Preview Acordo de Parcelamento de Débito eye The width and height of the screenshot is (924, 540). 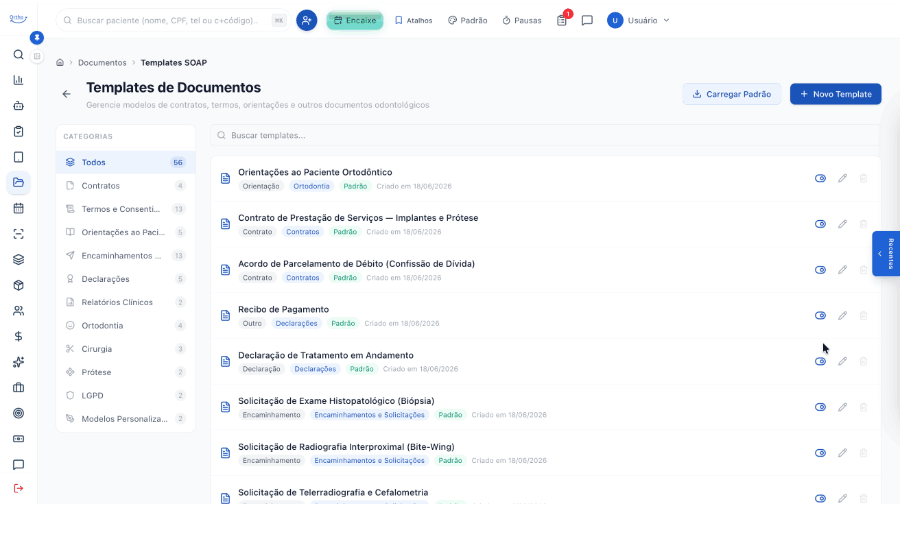[820, 270]
